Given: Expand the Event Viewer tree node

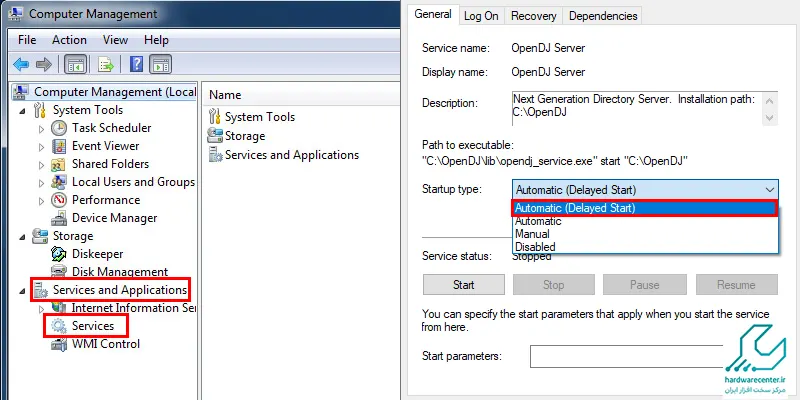Looking at the screenshot, I should (42, 147).
